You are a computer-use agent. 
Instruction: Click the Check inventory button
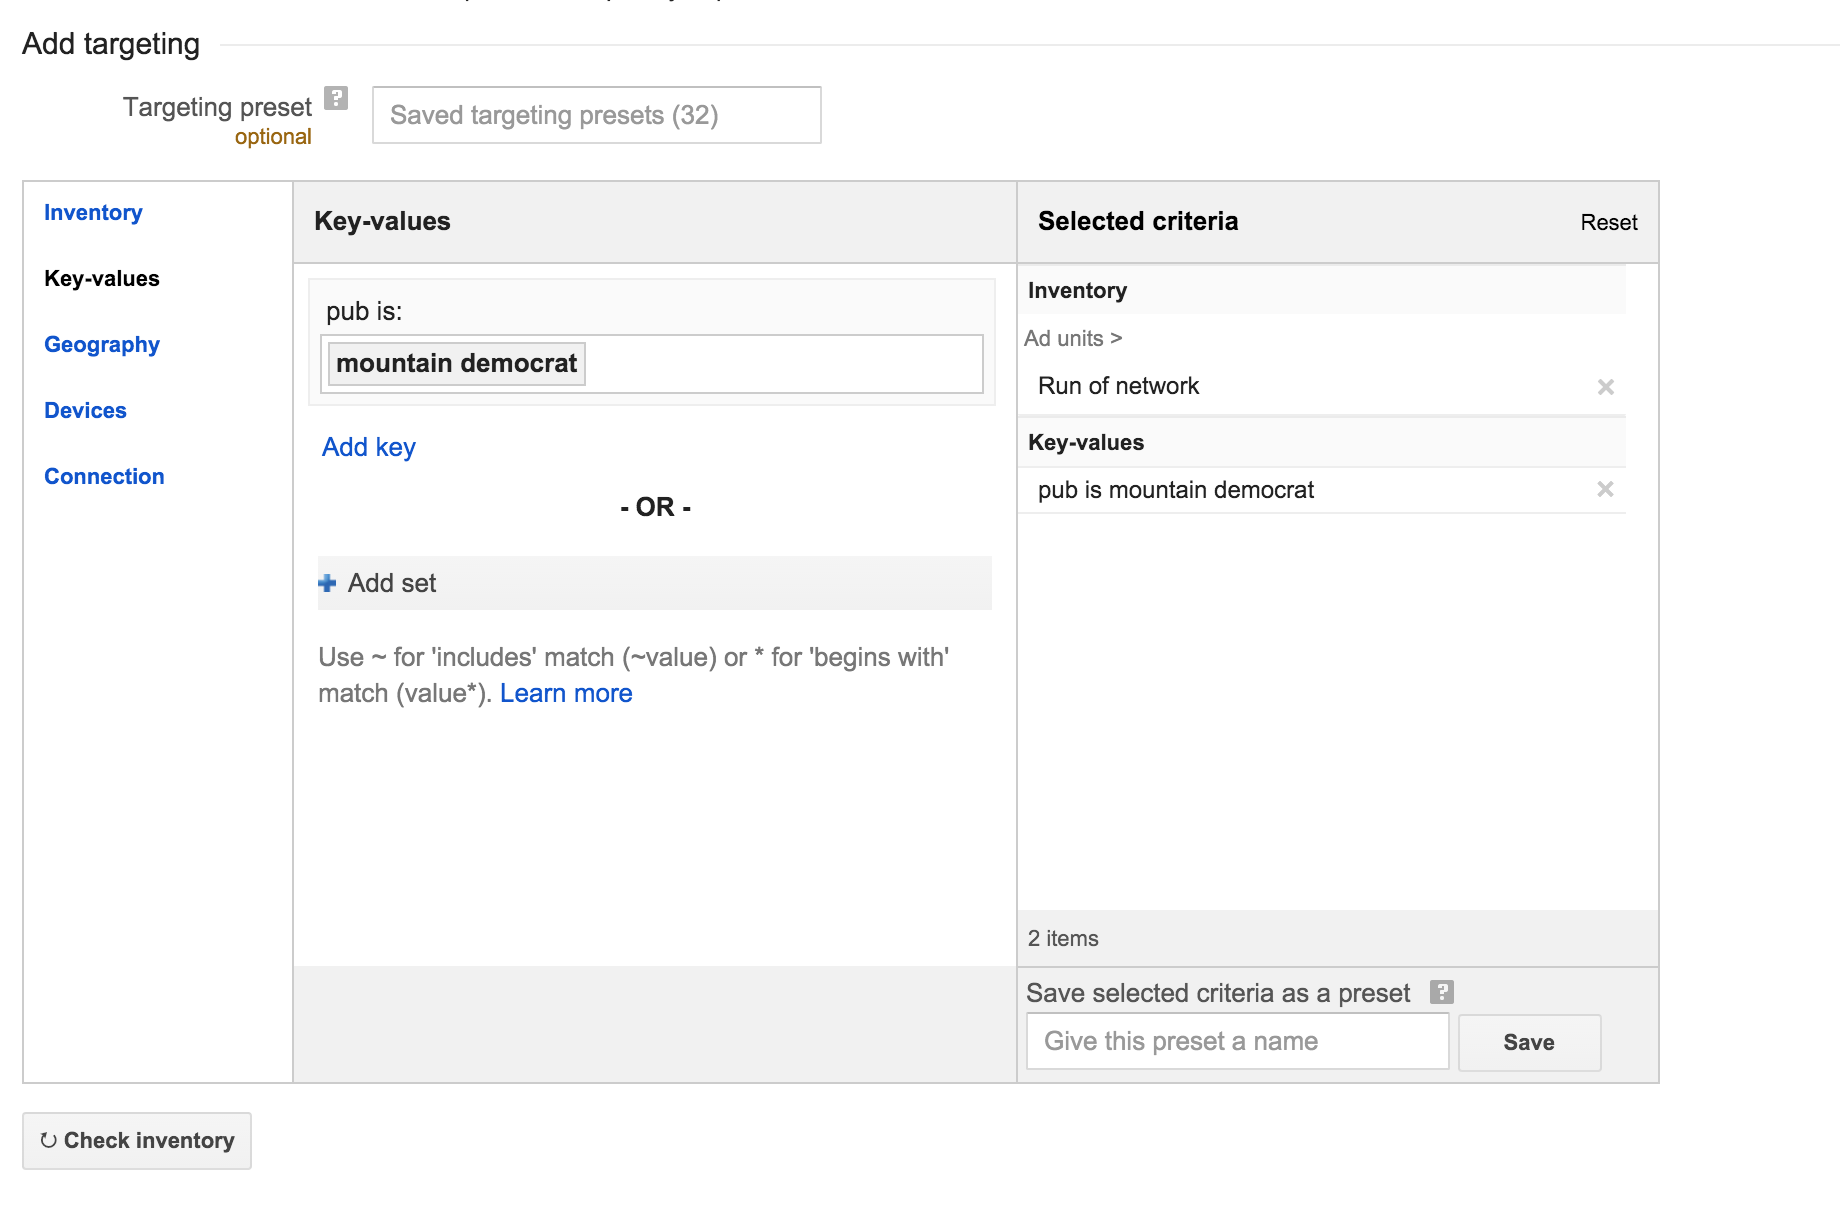point(137,1141)
